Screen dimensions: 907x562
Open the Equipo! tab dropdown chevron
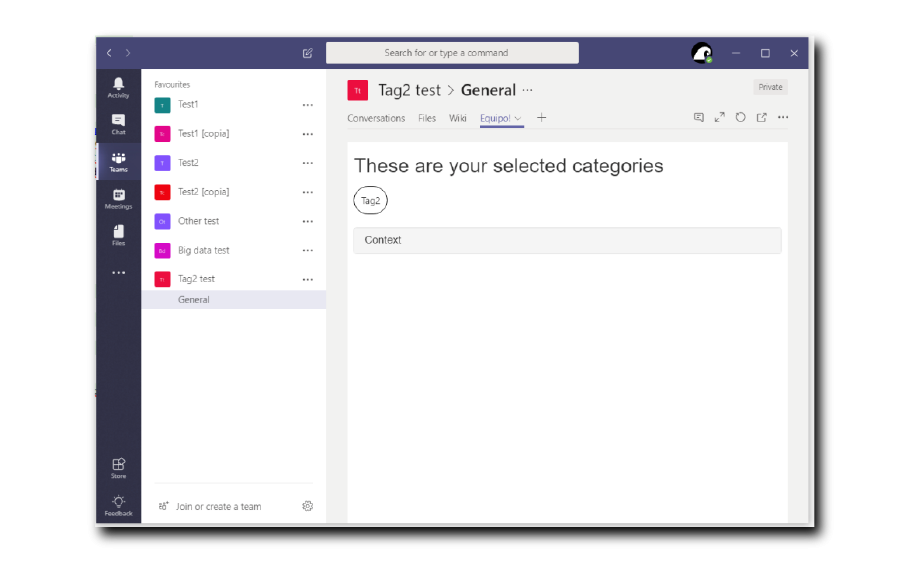pyautogui.click(x=518, y=119)
